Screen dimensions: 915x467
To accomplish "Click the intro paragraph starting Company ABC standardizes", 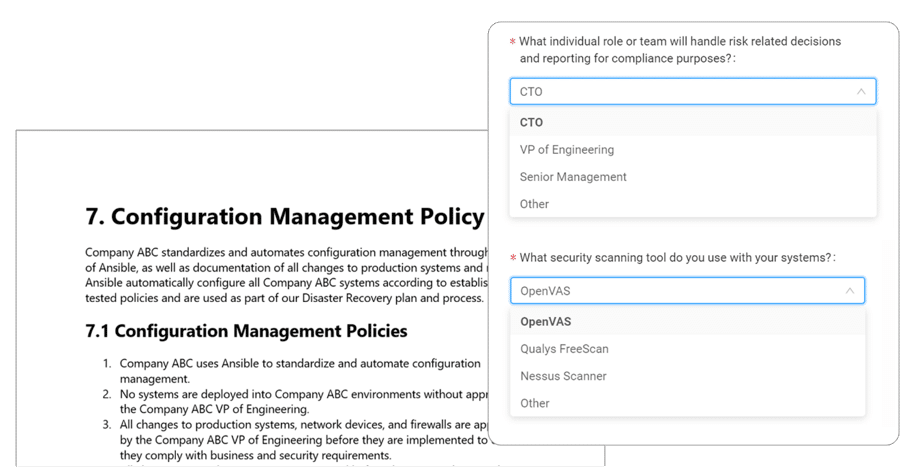I will (286, 275).
